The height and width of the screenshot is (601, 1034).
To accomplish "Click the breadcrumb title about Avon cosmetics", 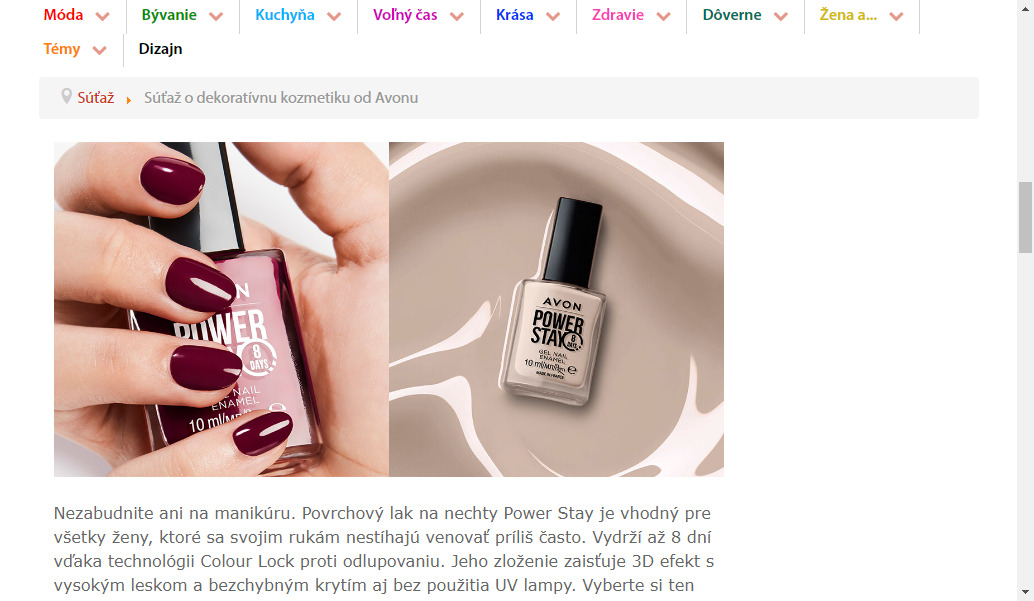I will click(281, 98).
